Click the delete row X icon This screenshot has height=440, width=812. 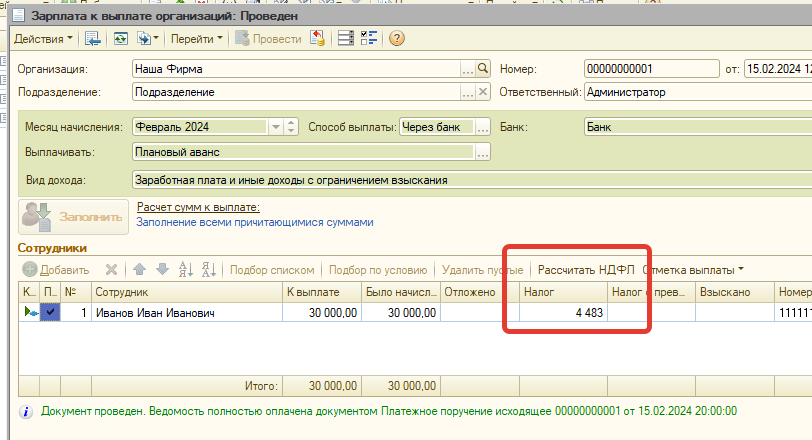point(112,270)
